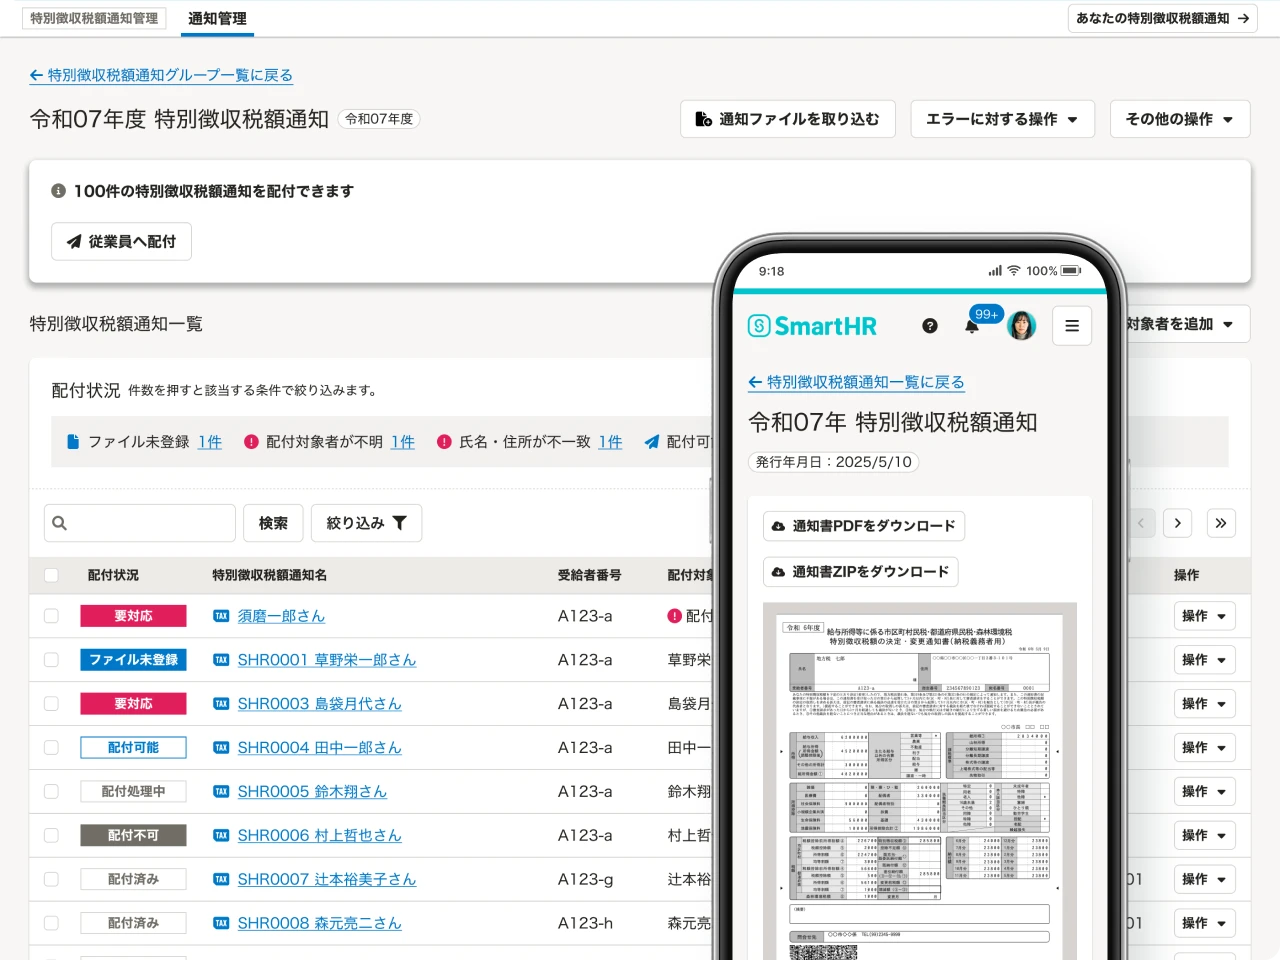The height and width of the screenshot is (960, 1280).
Task: Click warning icon beside 氏名・住所が不一致
Action: (x=444, y=442)
